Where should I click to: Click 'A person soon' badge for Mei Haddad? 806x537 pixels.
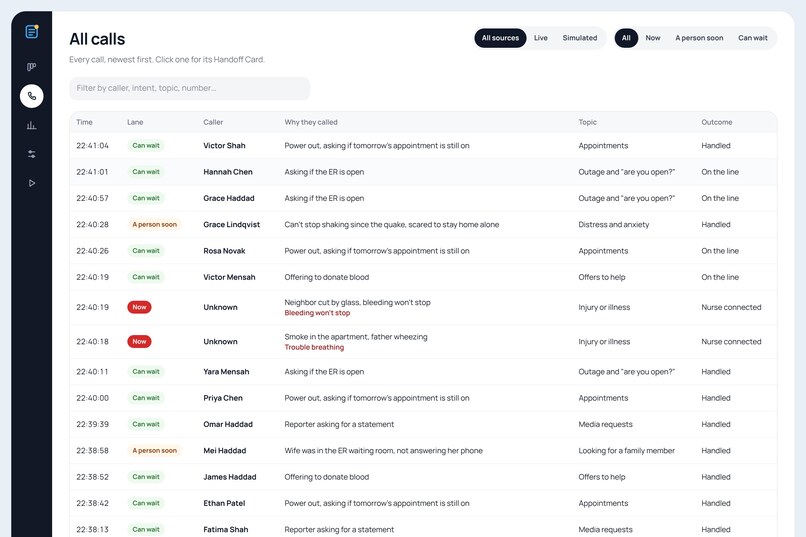point(154,451)
